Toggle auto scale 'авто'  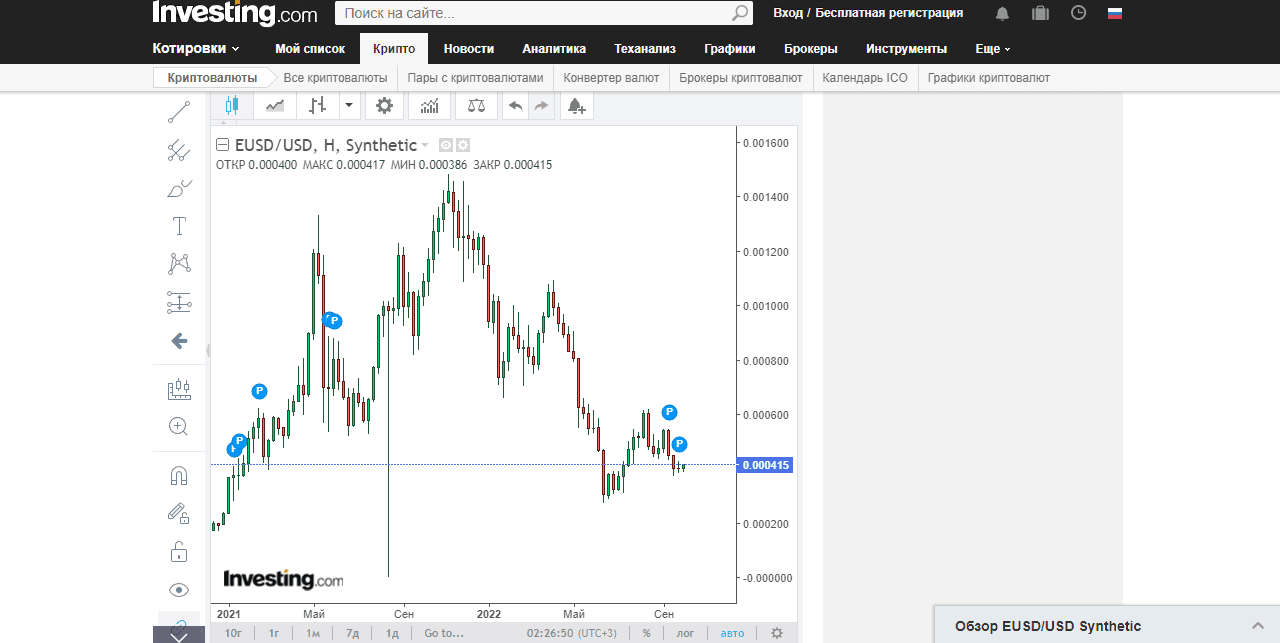[732, 633]
